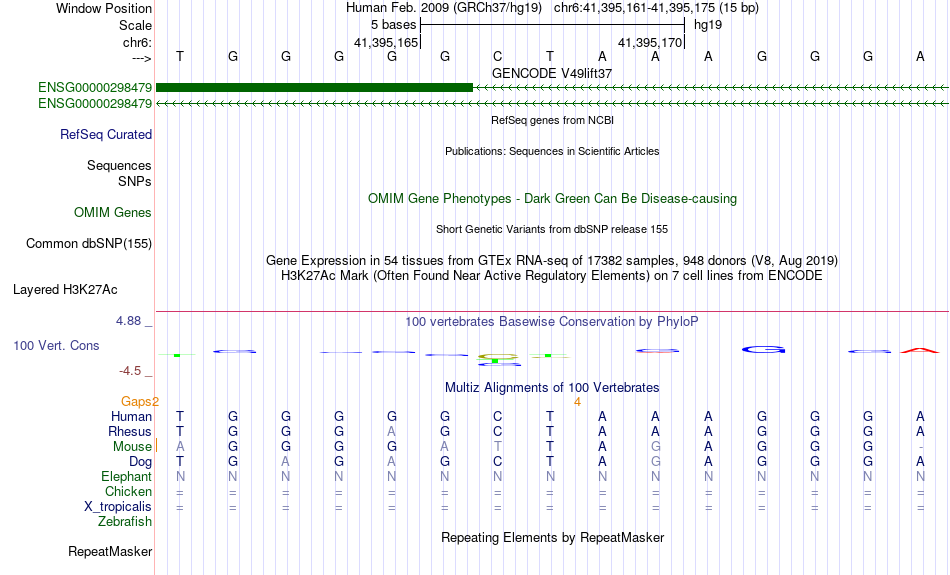Image resolution: width=950 pixels, height=575 pixels.
Task: Click the Rhesus species label
Action: pos(130,431)
